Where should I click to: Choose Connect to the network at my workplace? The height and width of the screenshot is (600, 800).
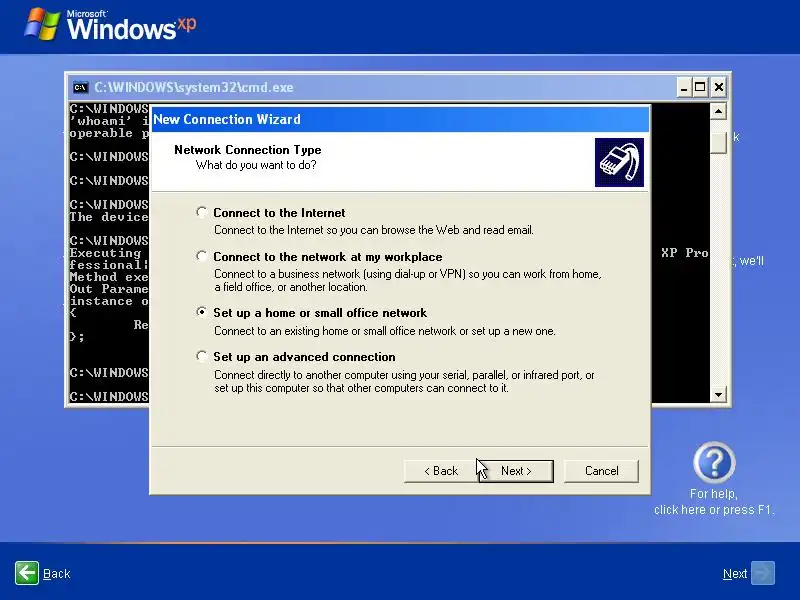click(202, 256)
